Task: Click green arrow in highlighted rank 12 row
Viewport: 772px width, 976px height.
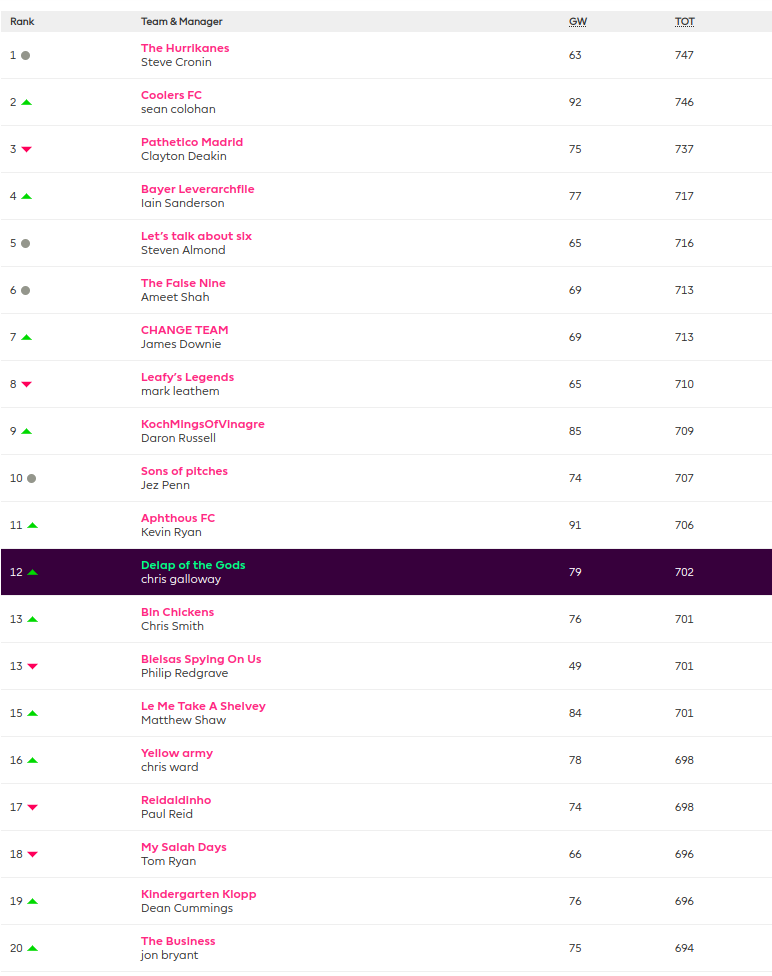Action: (32, 572)
